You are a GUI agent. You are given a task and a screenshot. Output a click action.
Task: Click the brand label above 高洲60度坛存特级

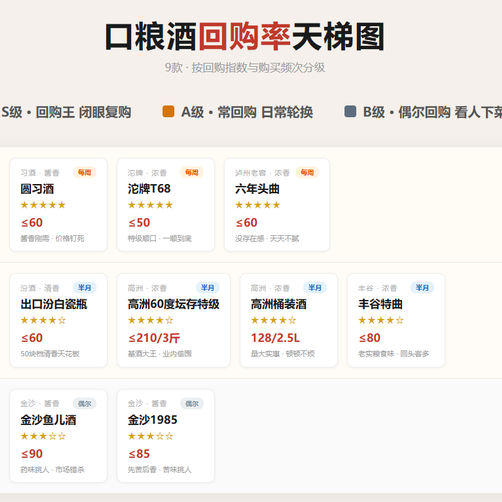[x=147, y=288]
